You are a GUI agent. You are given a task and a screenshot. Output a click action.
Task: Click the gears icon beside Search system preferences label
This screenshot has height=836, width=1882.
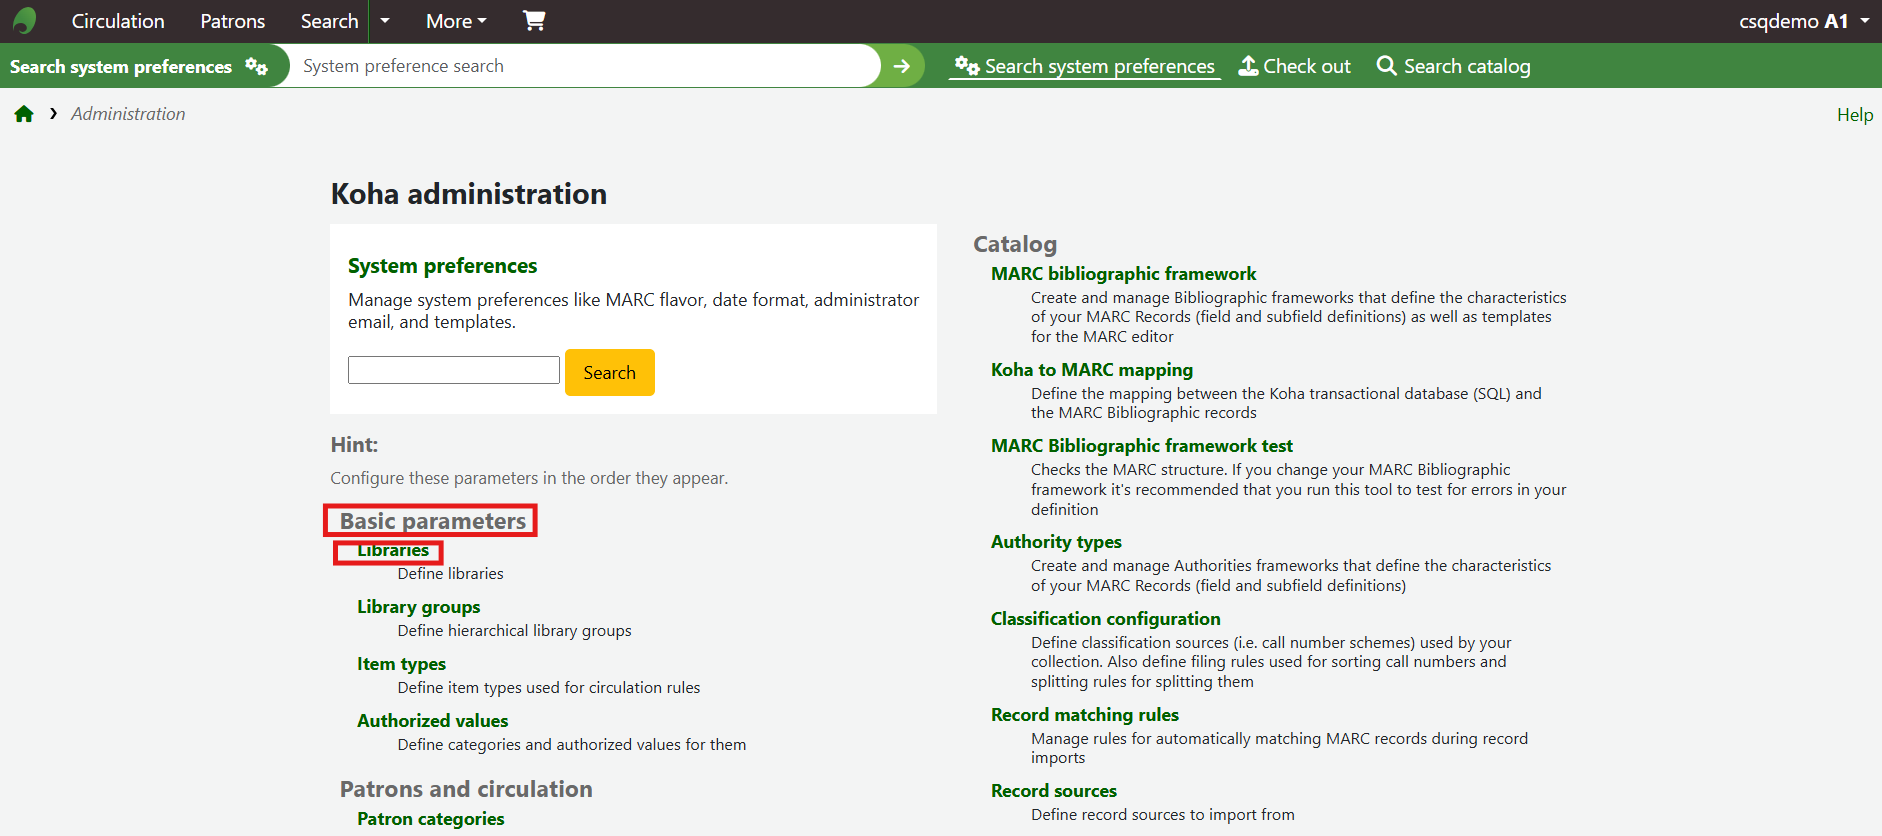257,66
